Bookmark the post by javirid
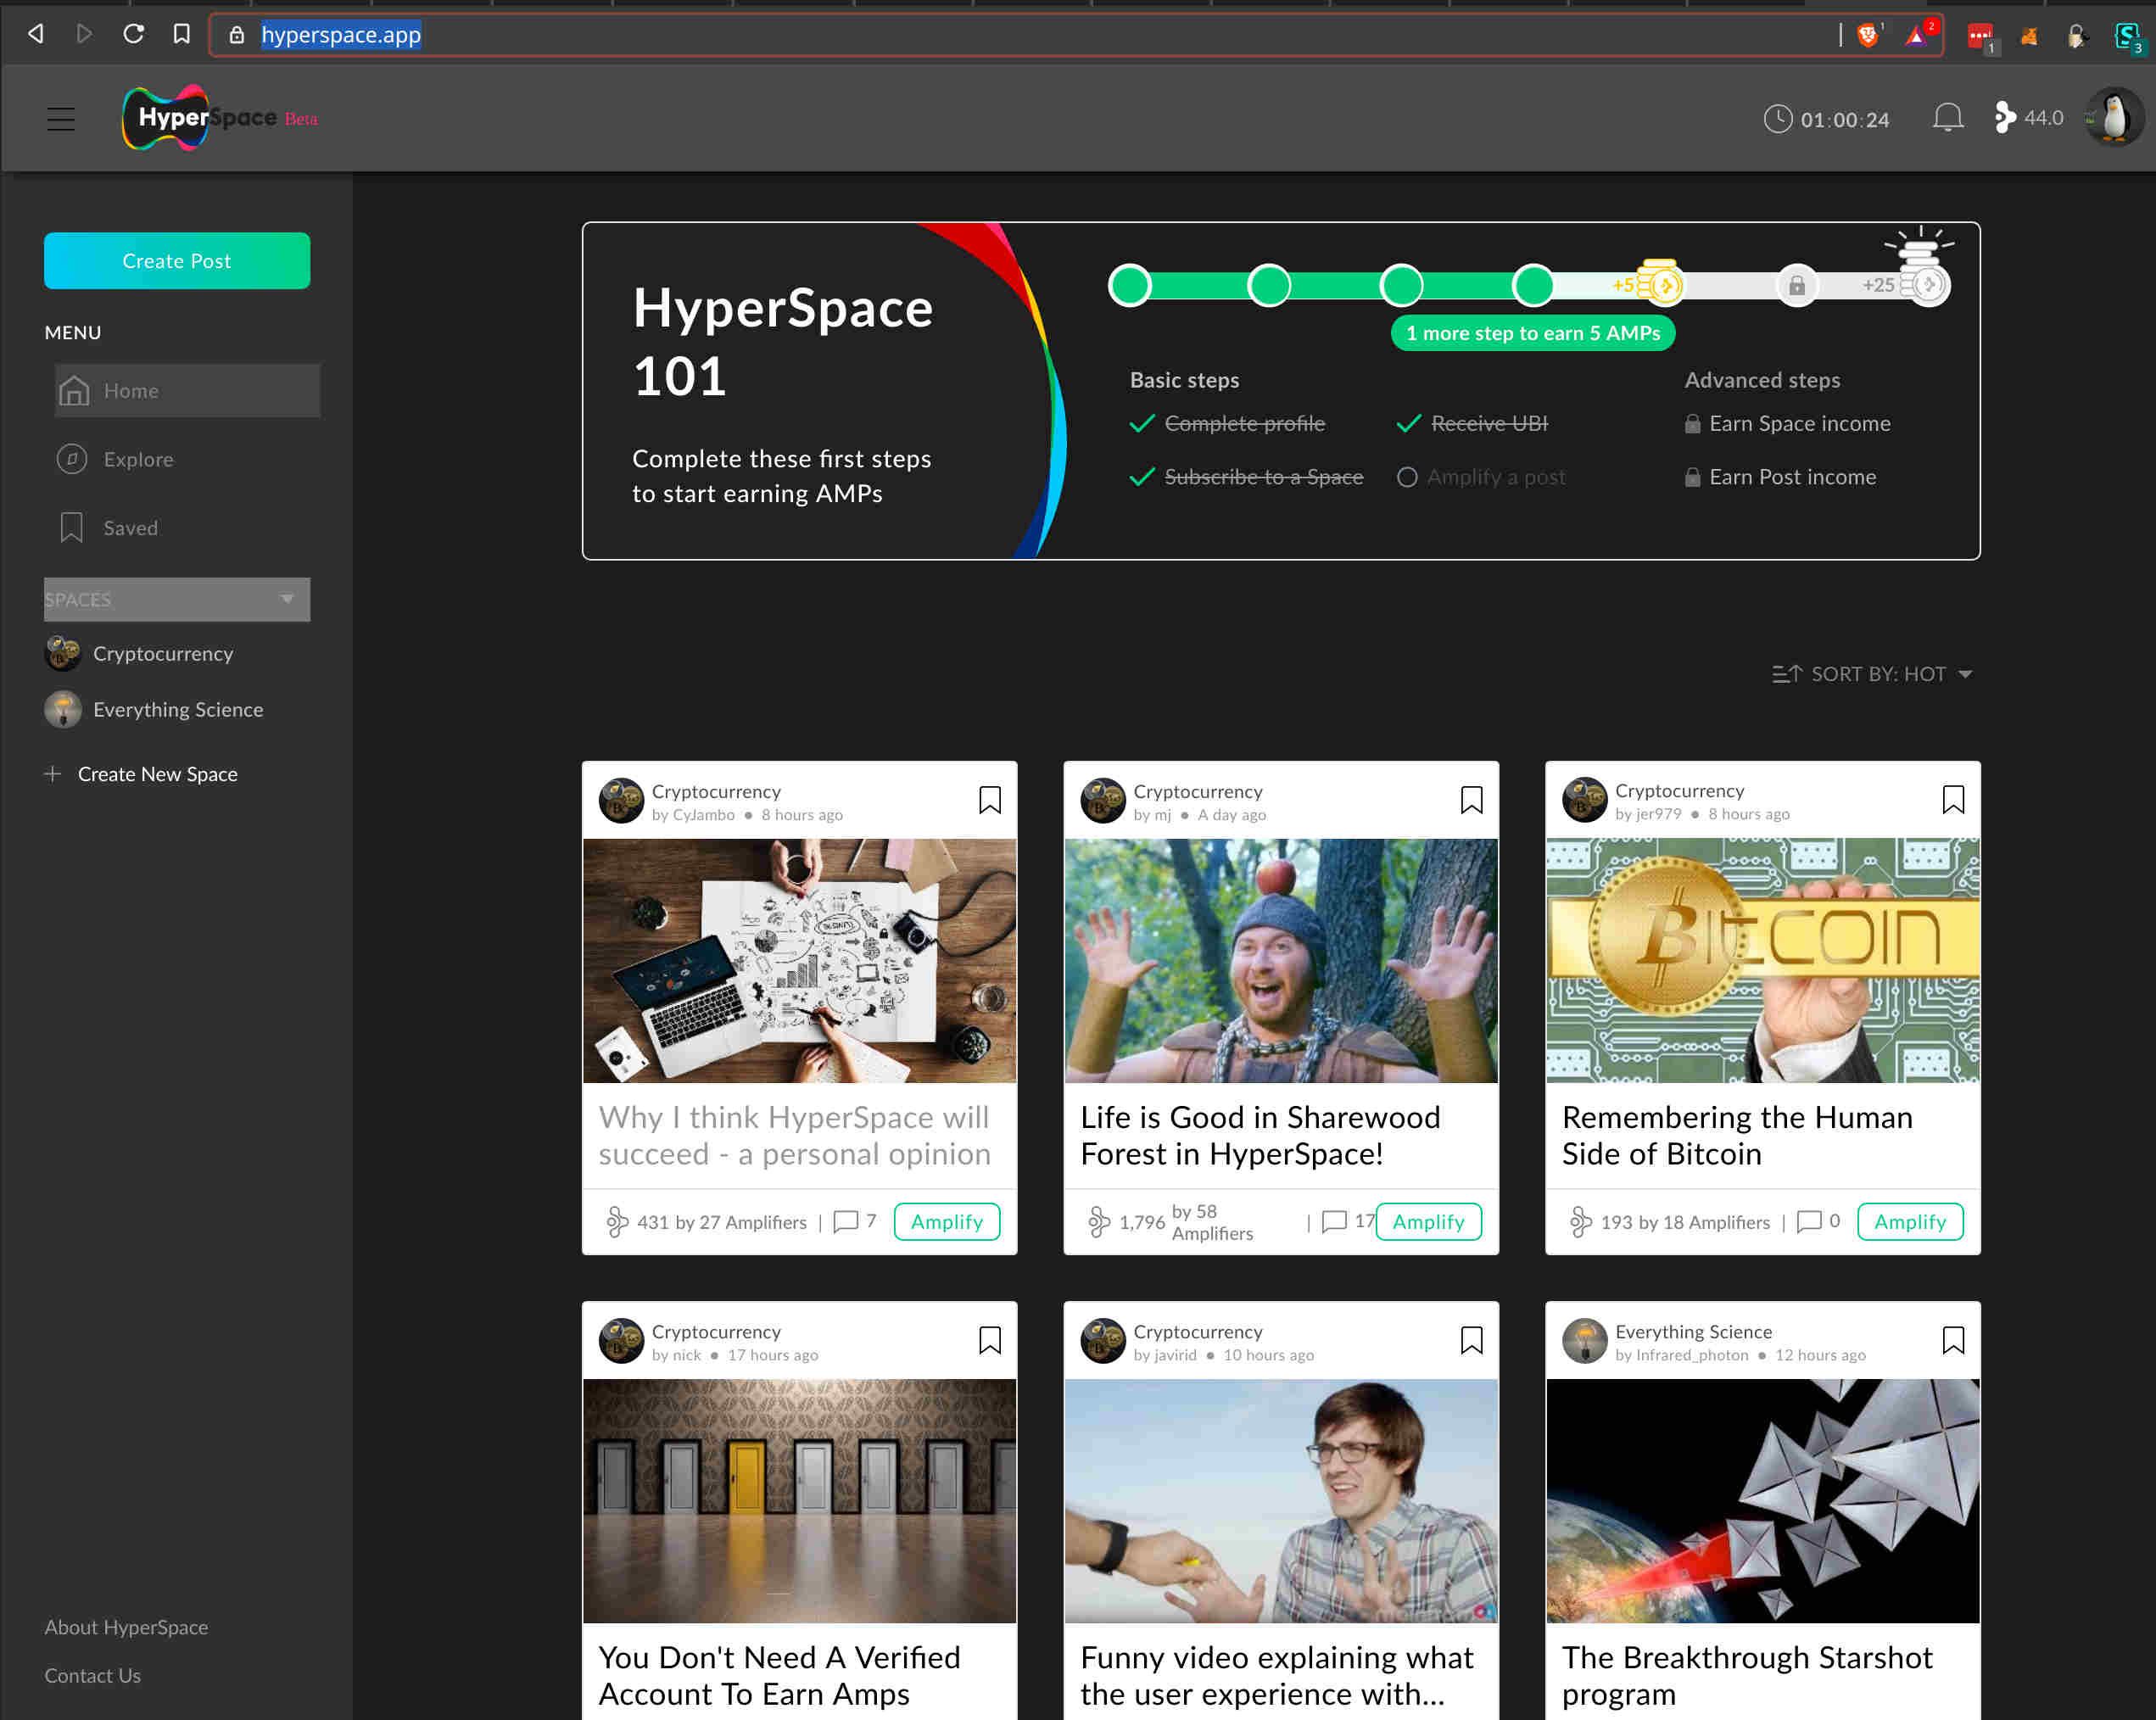 (1471, 1340)
